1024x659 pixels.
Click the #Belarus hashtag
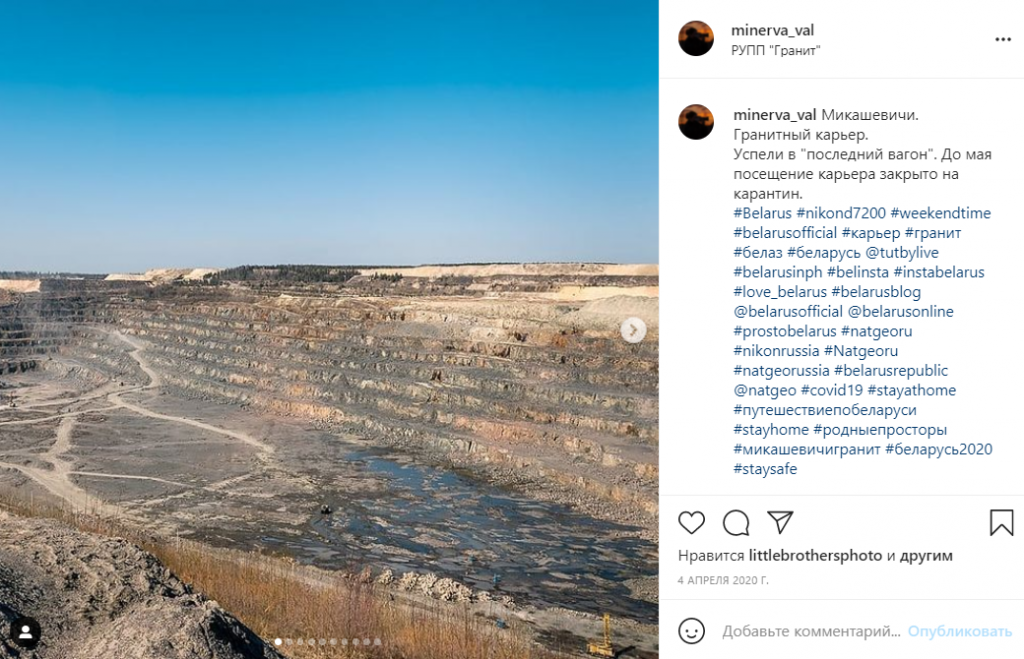coord(762,213)
